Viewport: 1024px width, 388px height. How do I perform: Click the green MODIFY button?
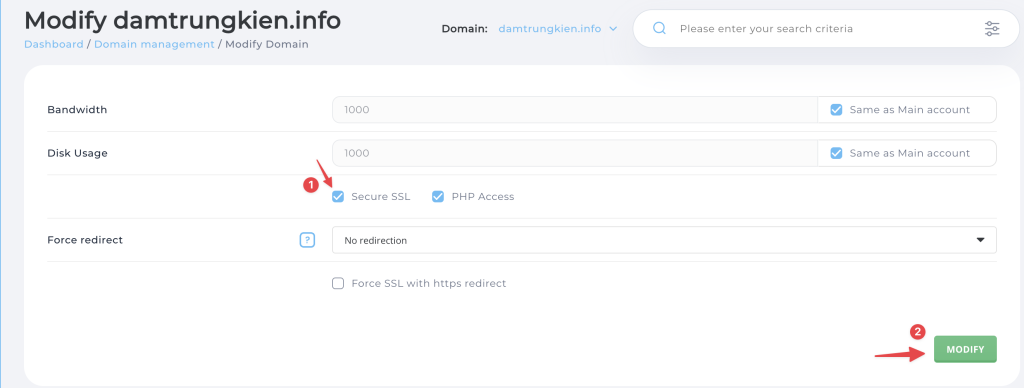965,349
